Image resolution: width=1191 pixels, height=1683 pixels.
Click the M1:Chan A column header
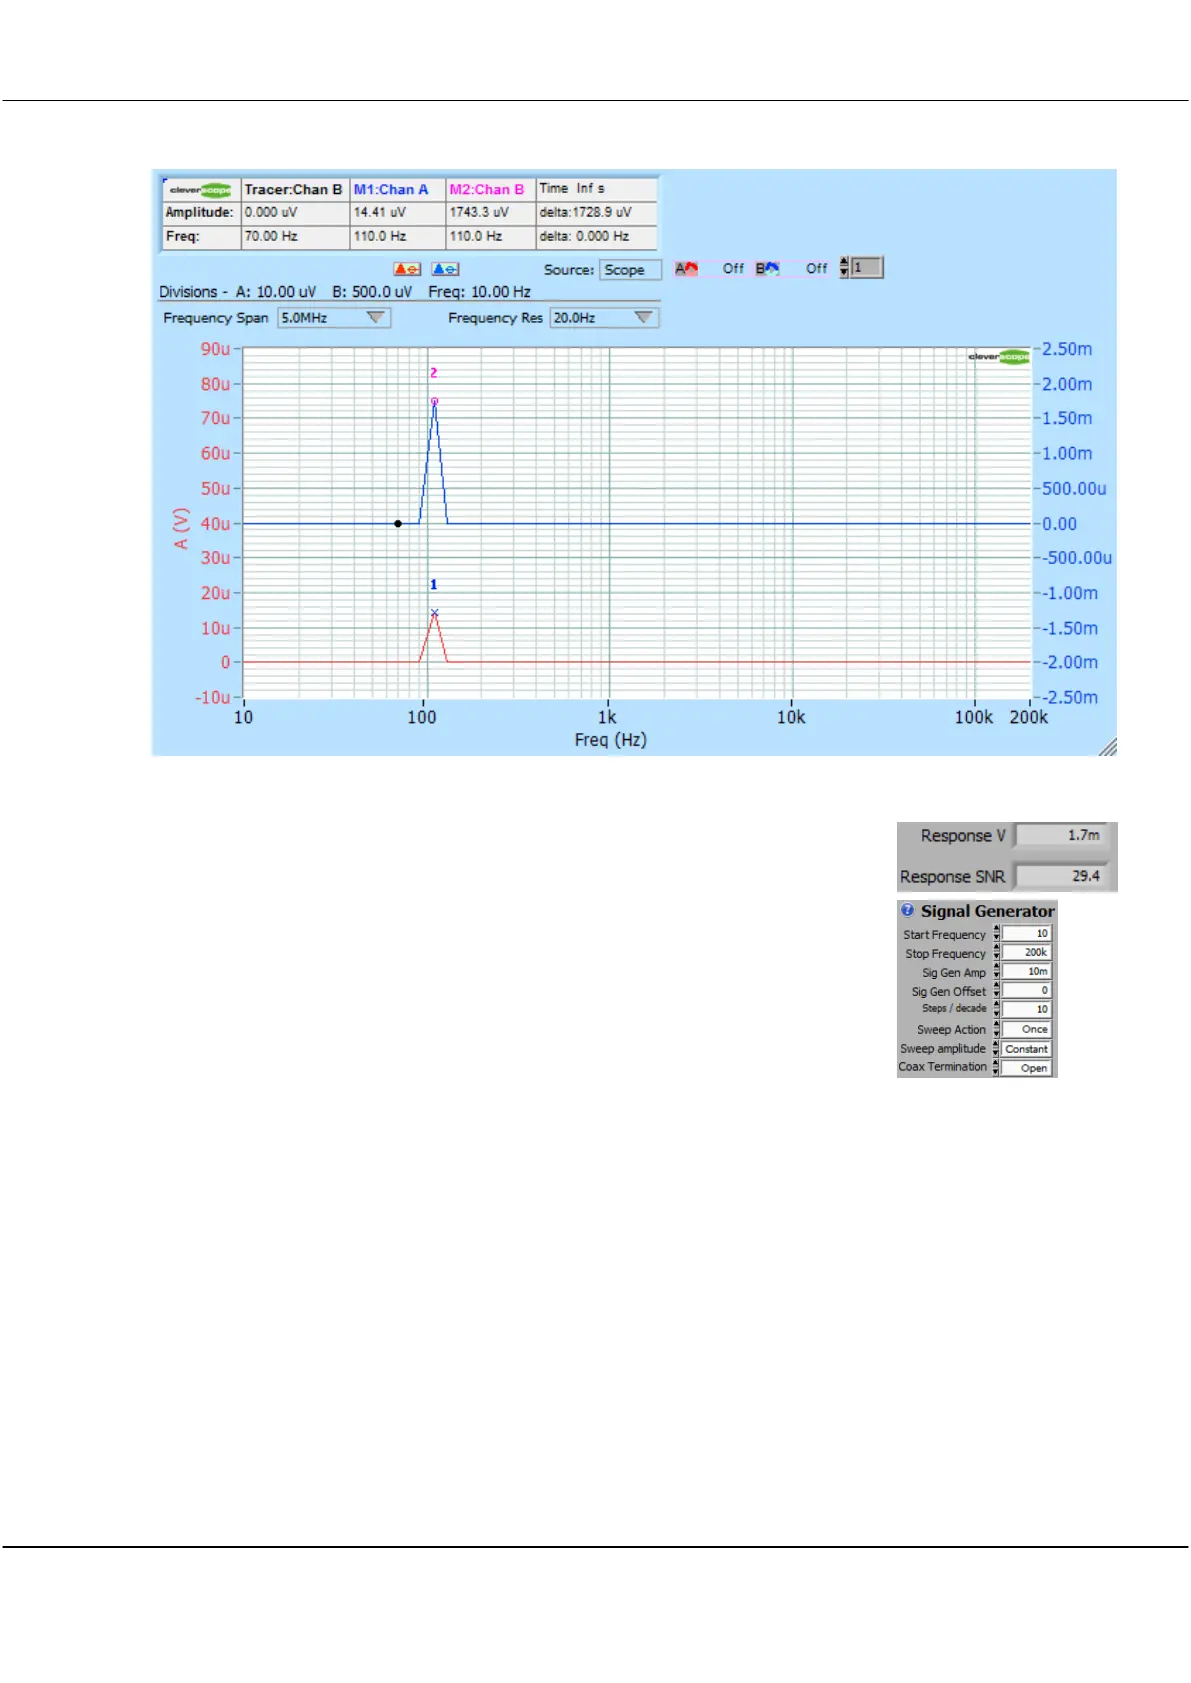397,189
